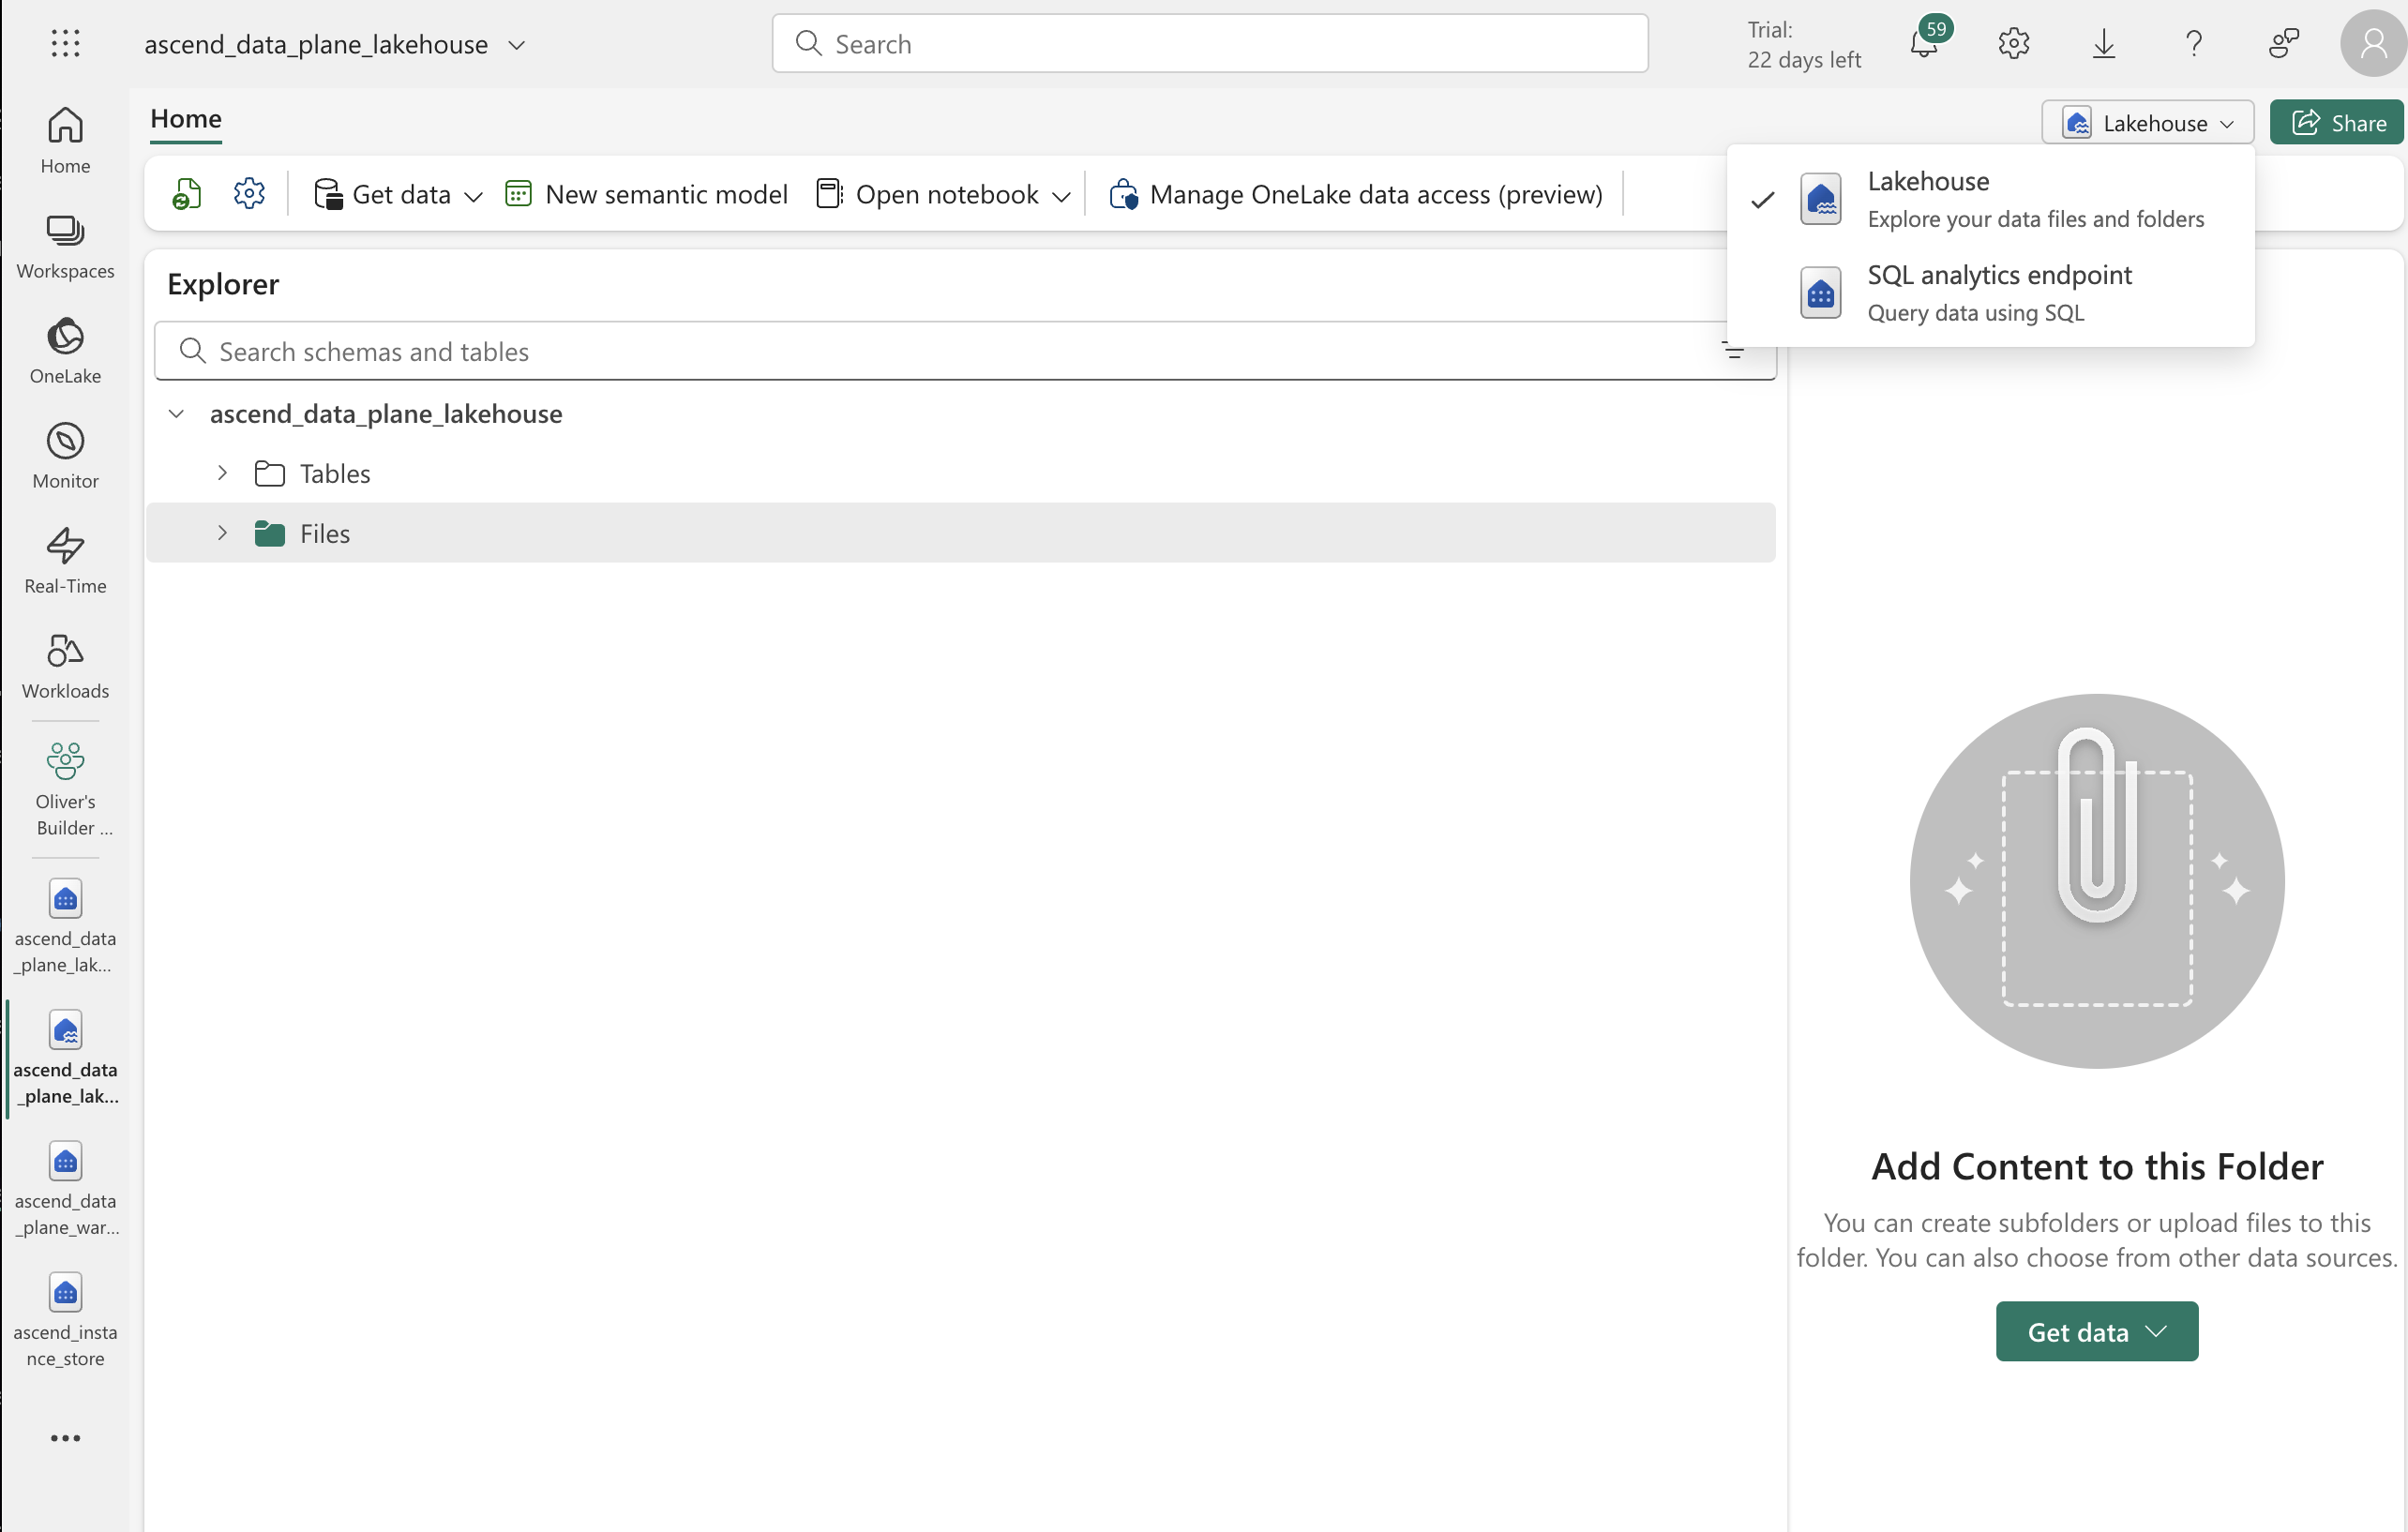Open the app launcher grid icon

pyautogui.click(x=65, y=43)
